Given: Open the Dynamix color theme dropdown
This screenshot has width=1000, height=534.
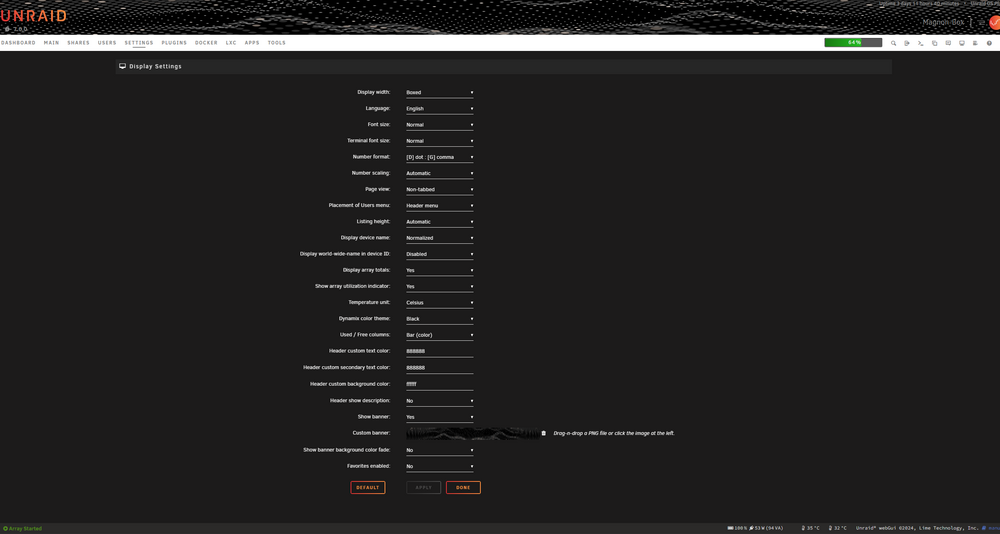Looking at the screenshot, I should [x=439, y=319].
